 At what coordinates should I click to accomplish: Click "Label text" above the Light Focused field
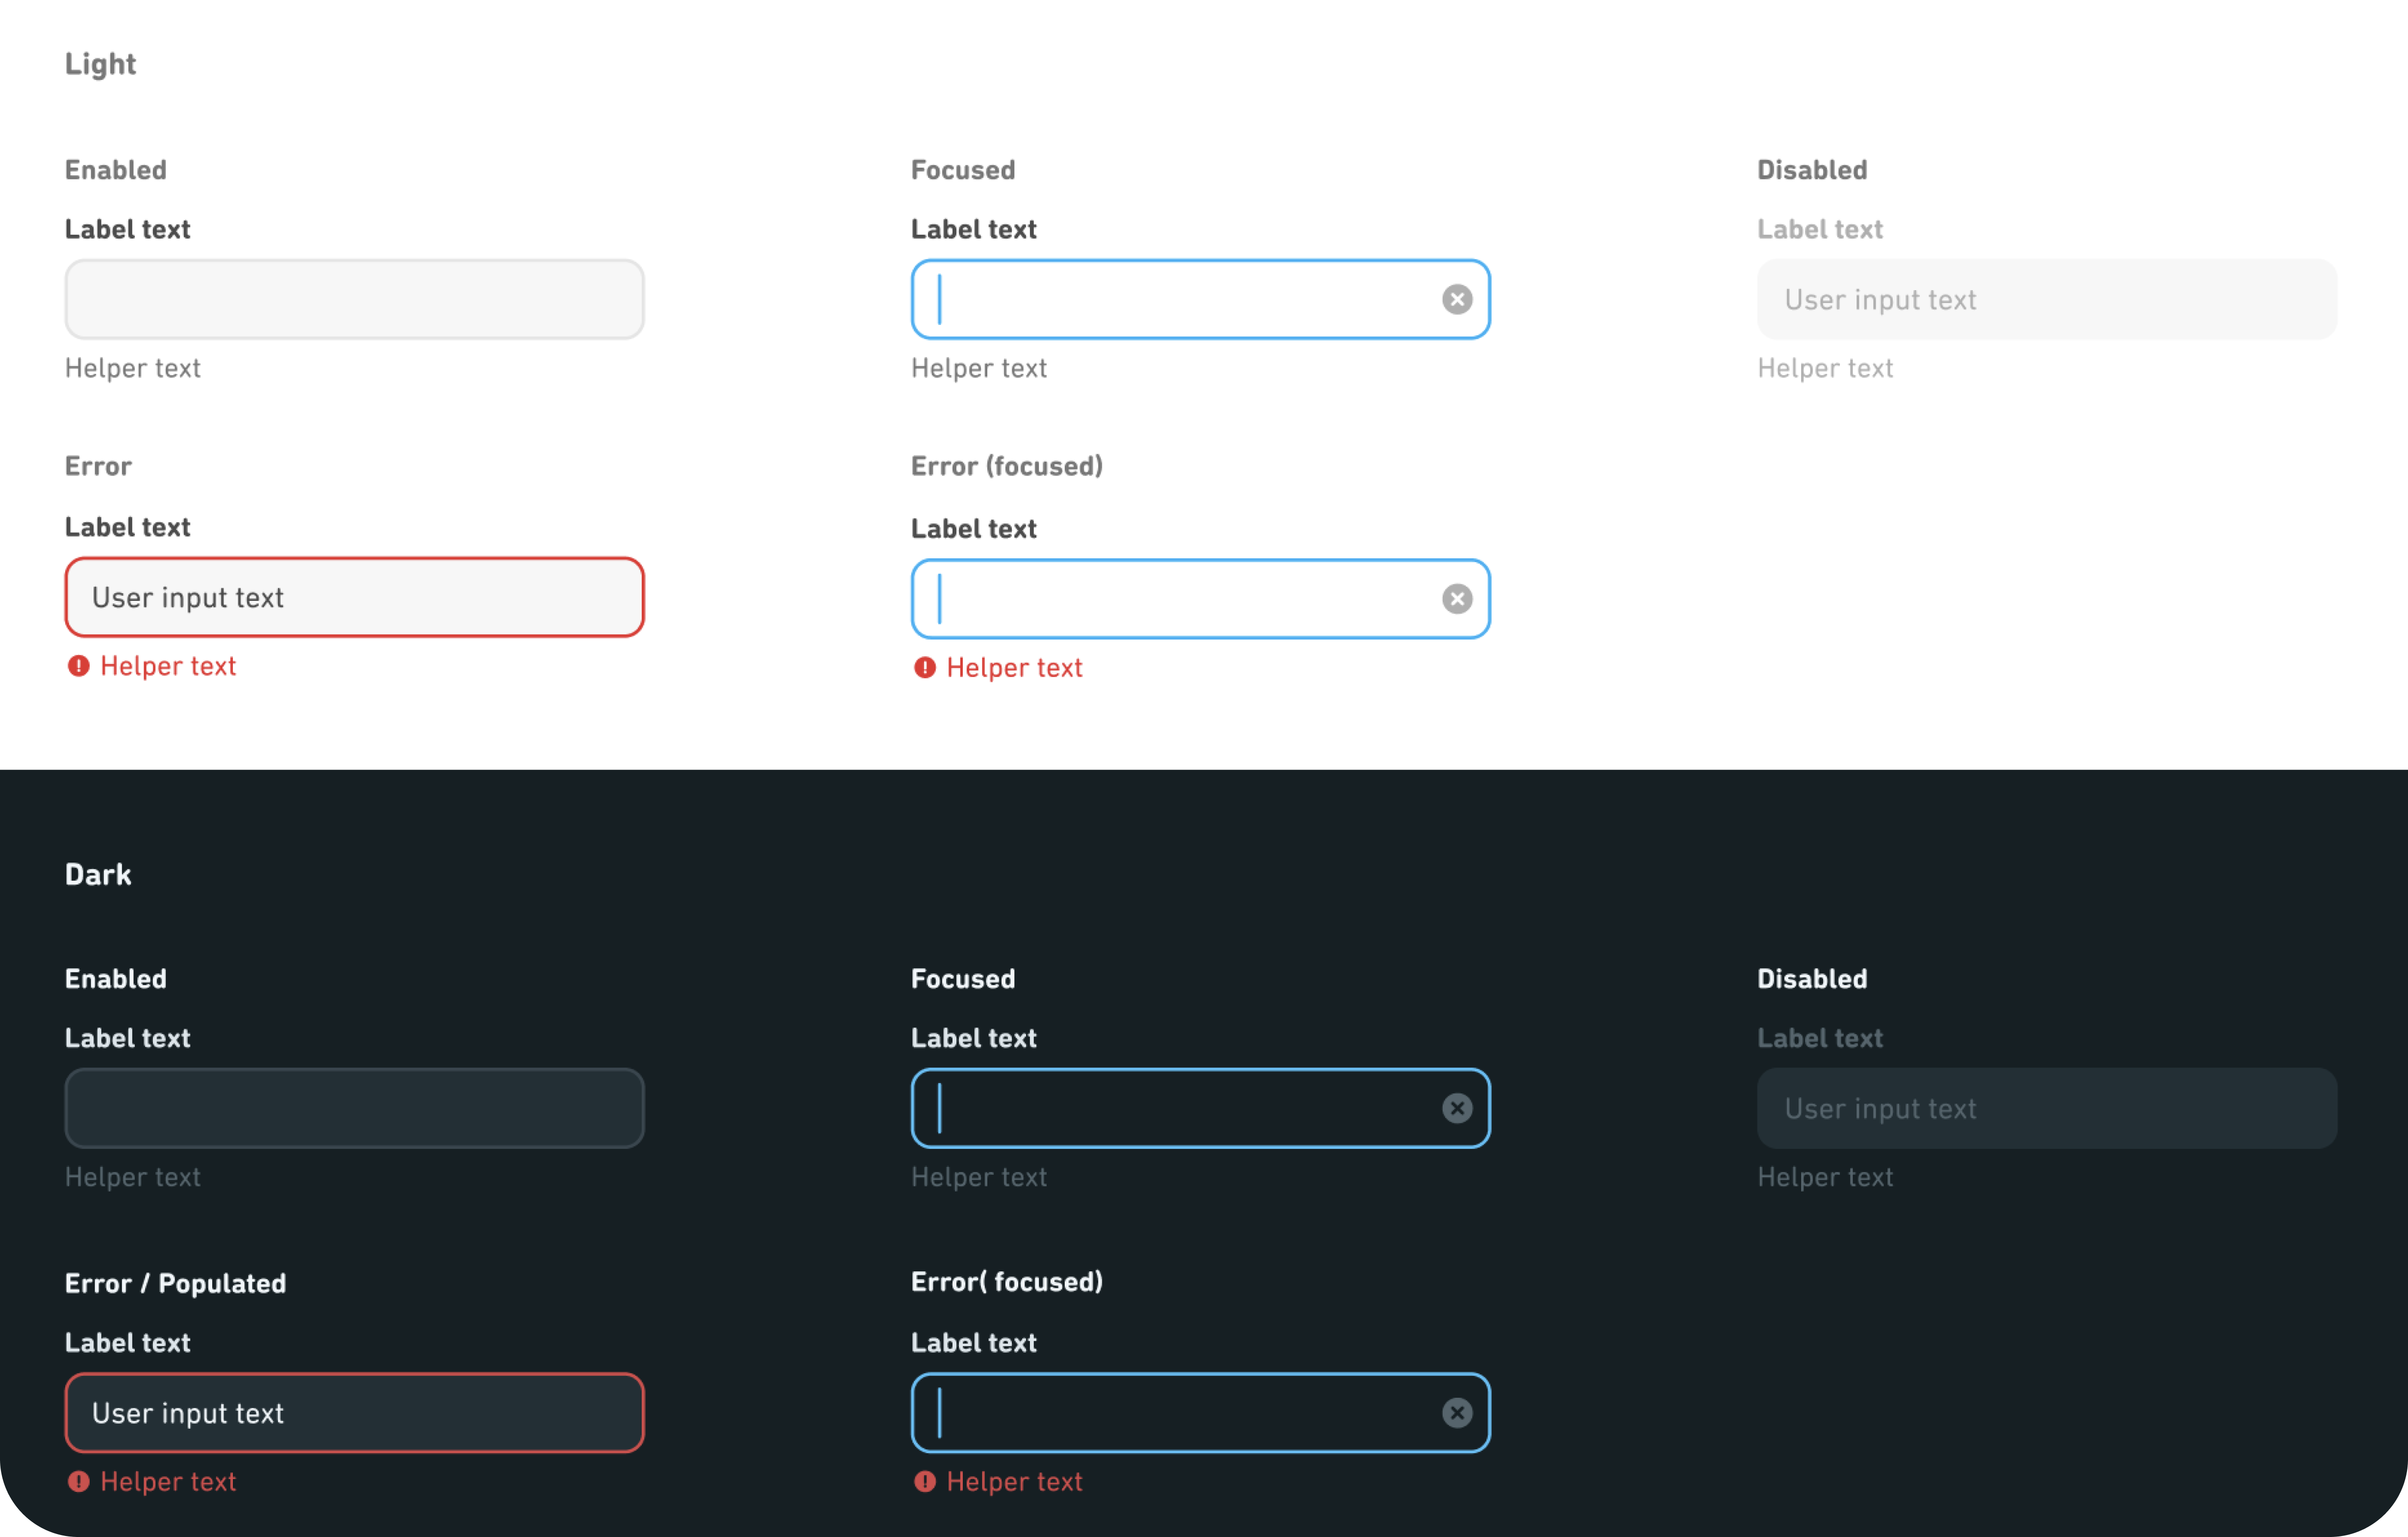(974, 229)
